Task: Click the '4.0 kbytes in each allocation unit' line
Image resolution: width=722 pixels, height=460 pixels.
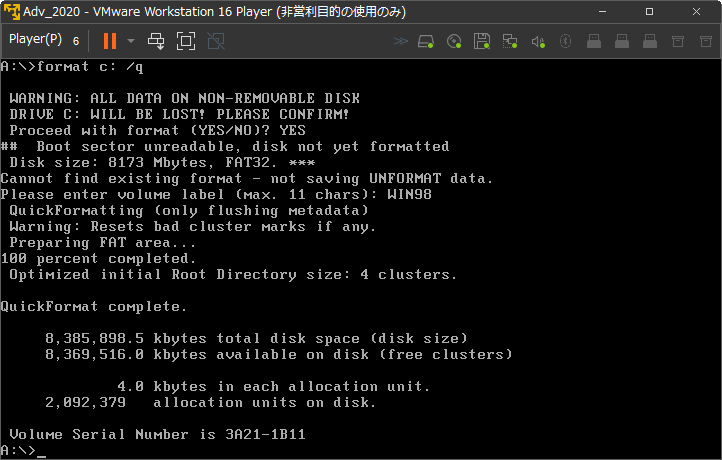Action: tap(274, 386)
